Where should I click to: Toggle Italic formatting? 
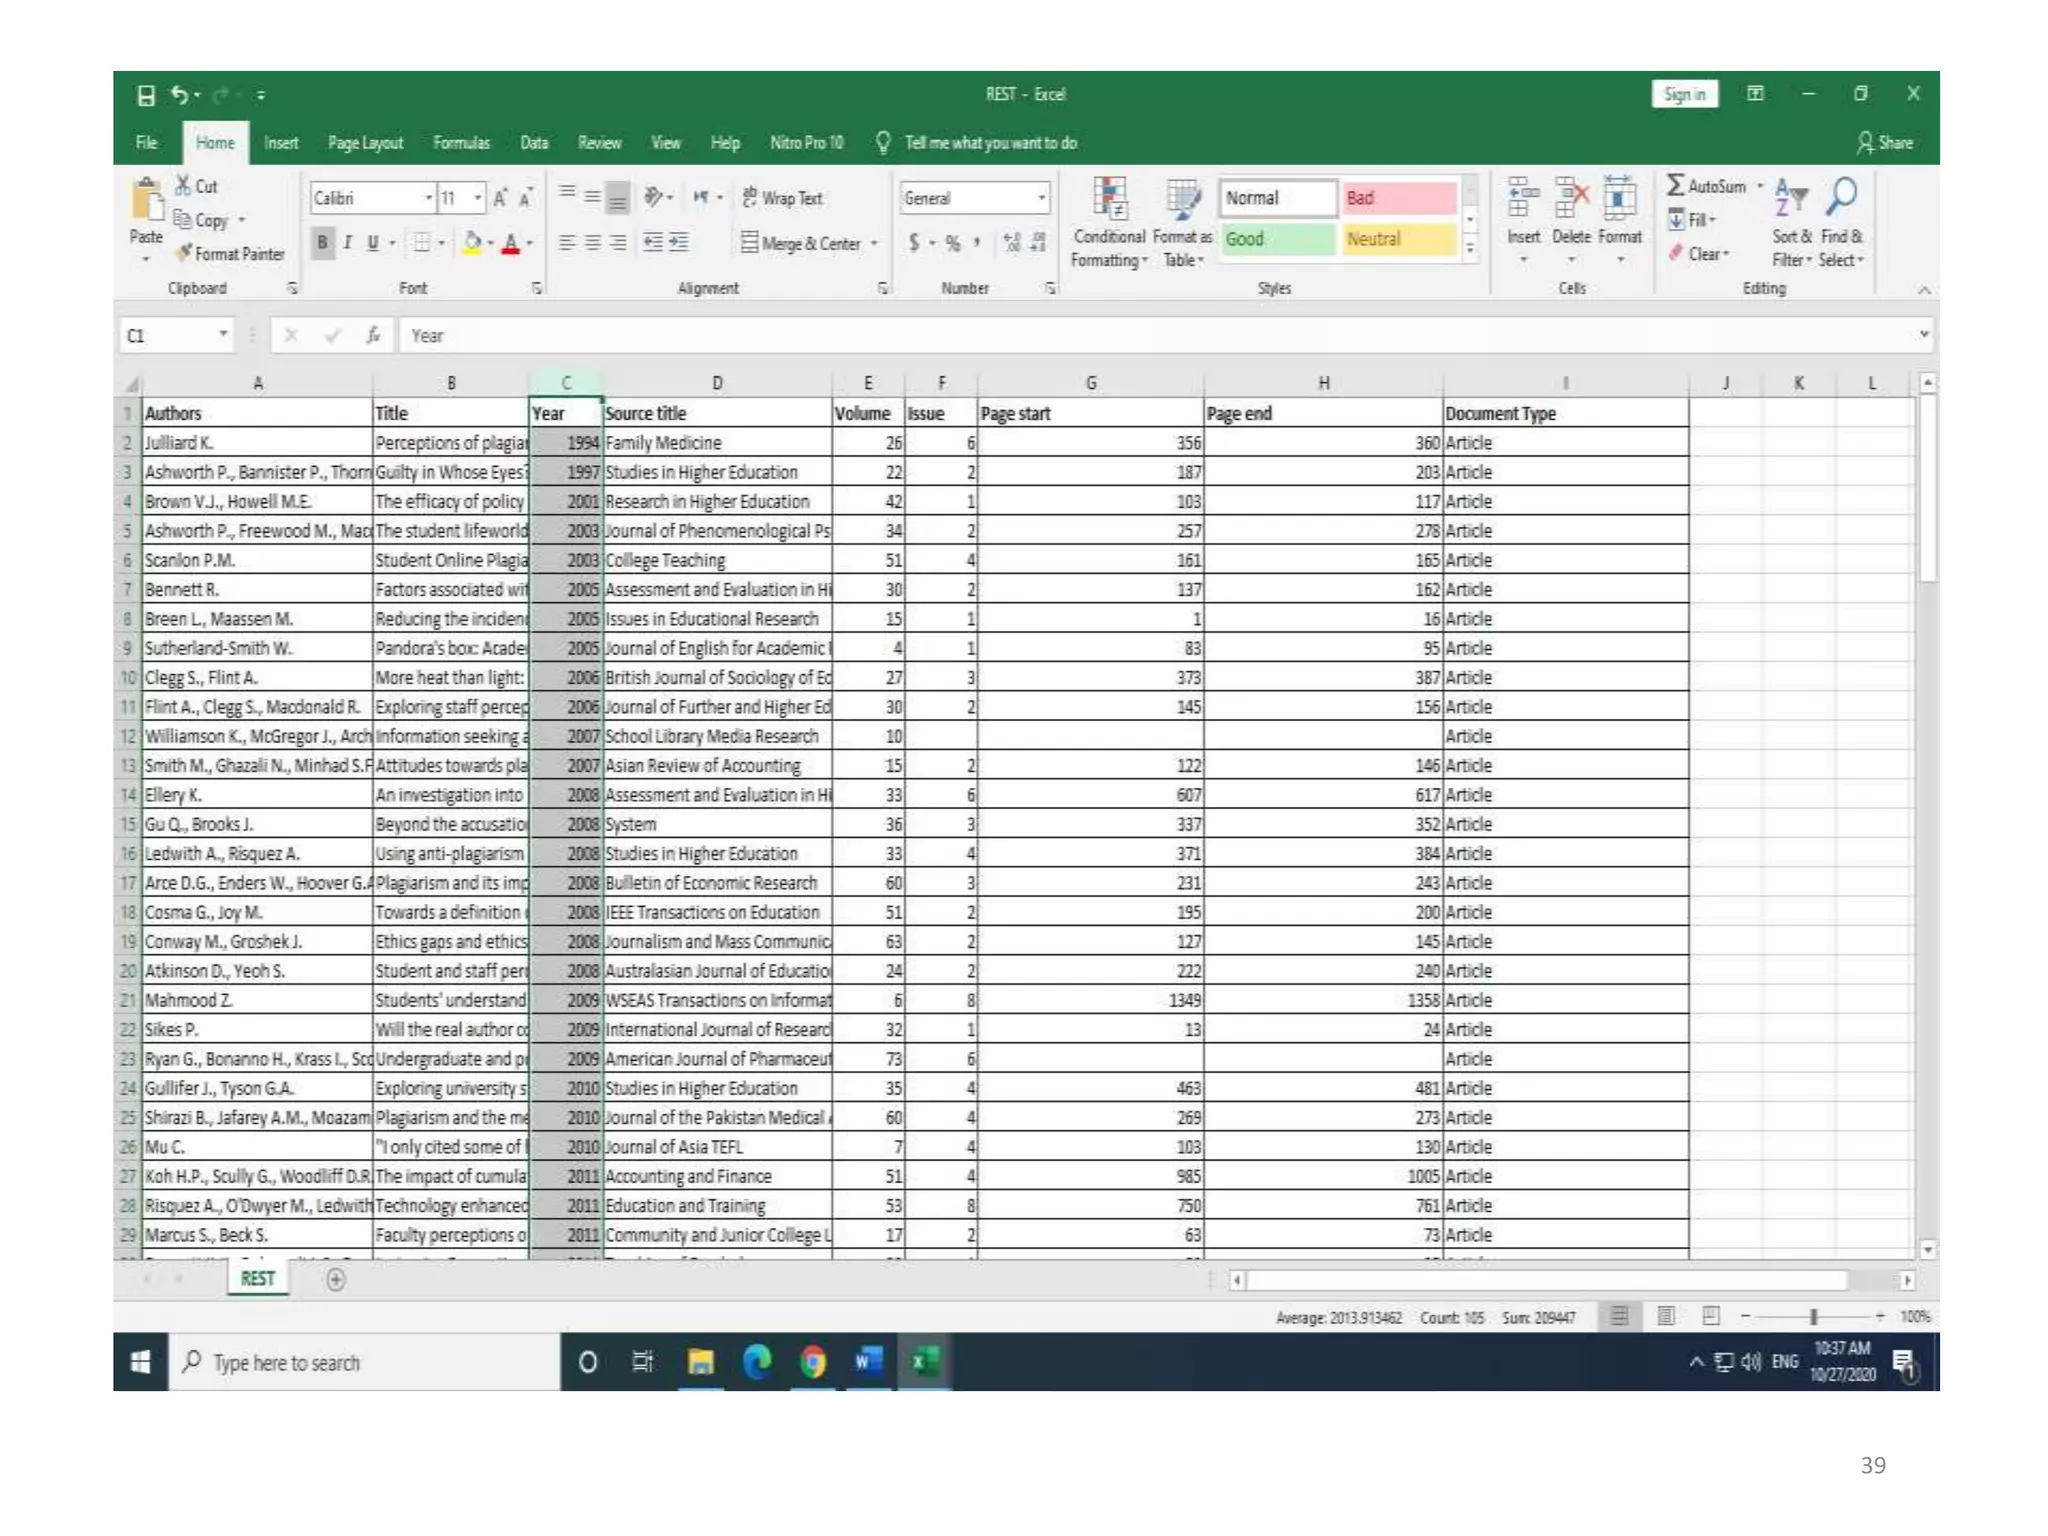348,243
